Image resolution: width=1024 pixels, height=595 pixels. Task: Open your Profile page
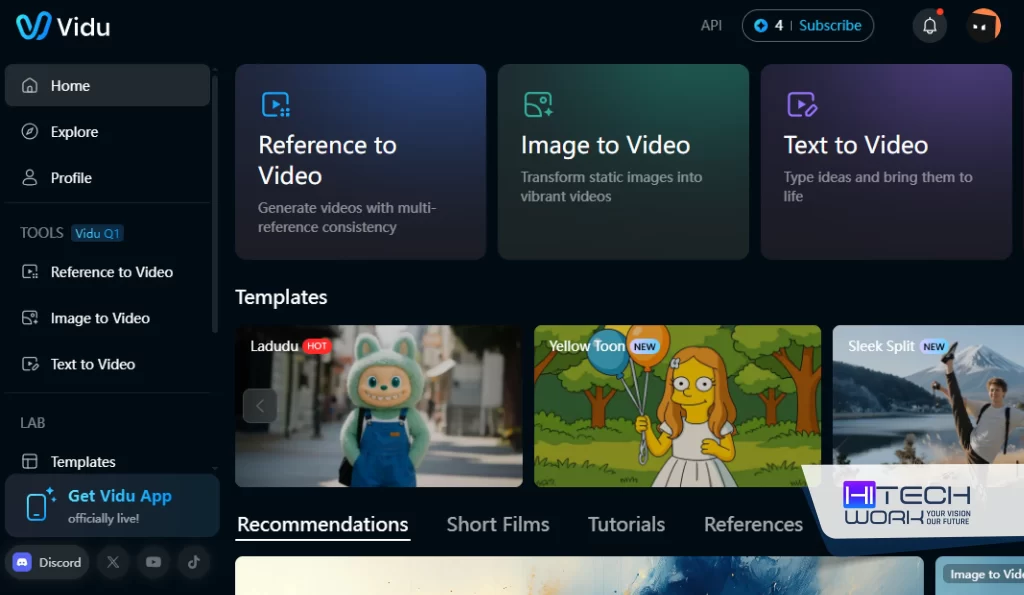tap(72, 177)
